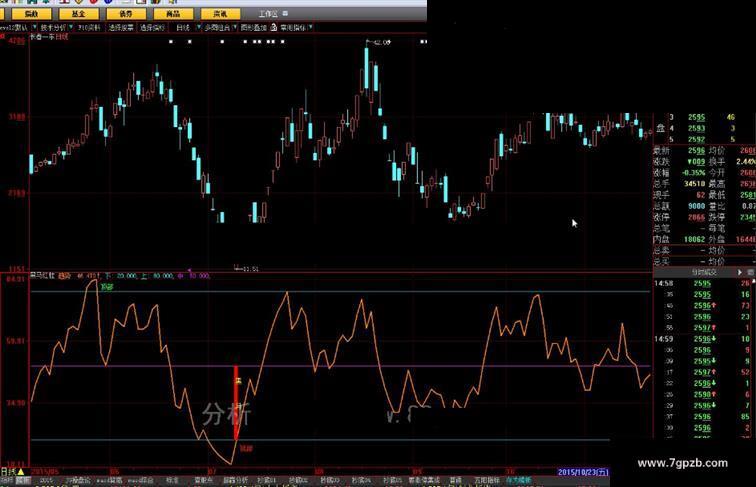
Task: Toggle the lock icon beside 图形叠加
Action: tap(274, 27)
